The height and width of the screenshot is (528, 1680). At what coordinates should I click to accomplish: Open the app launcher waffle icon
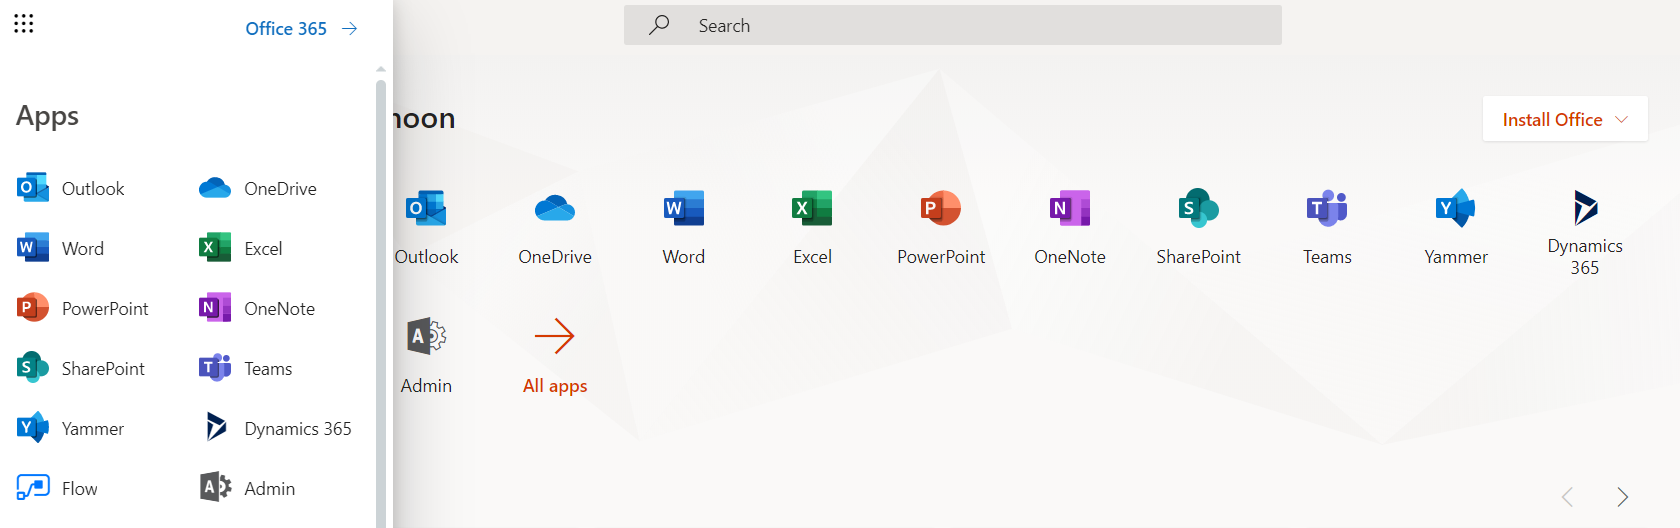point(24,24)
